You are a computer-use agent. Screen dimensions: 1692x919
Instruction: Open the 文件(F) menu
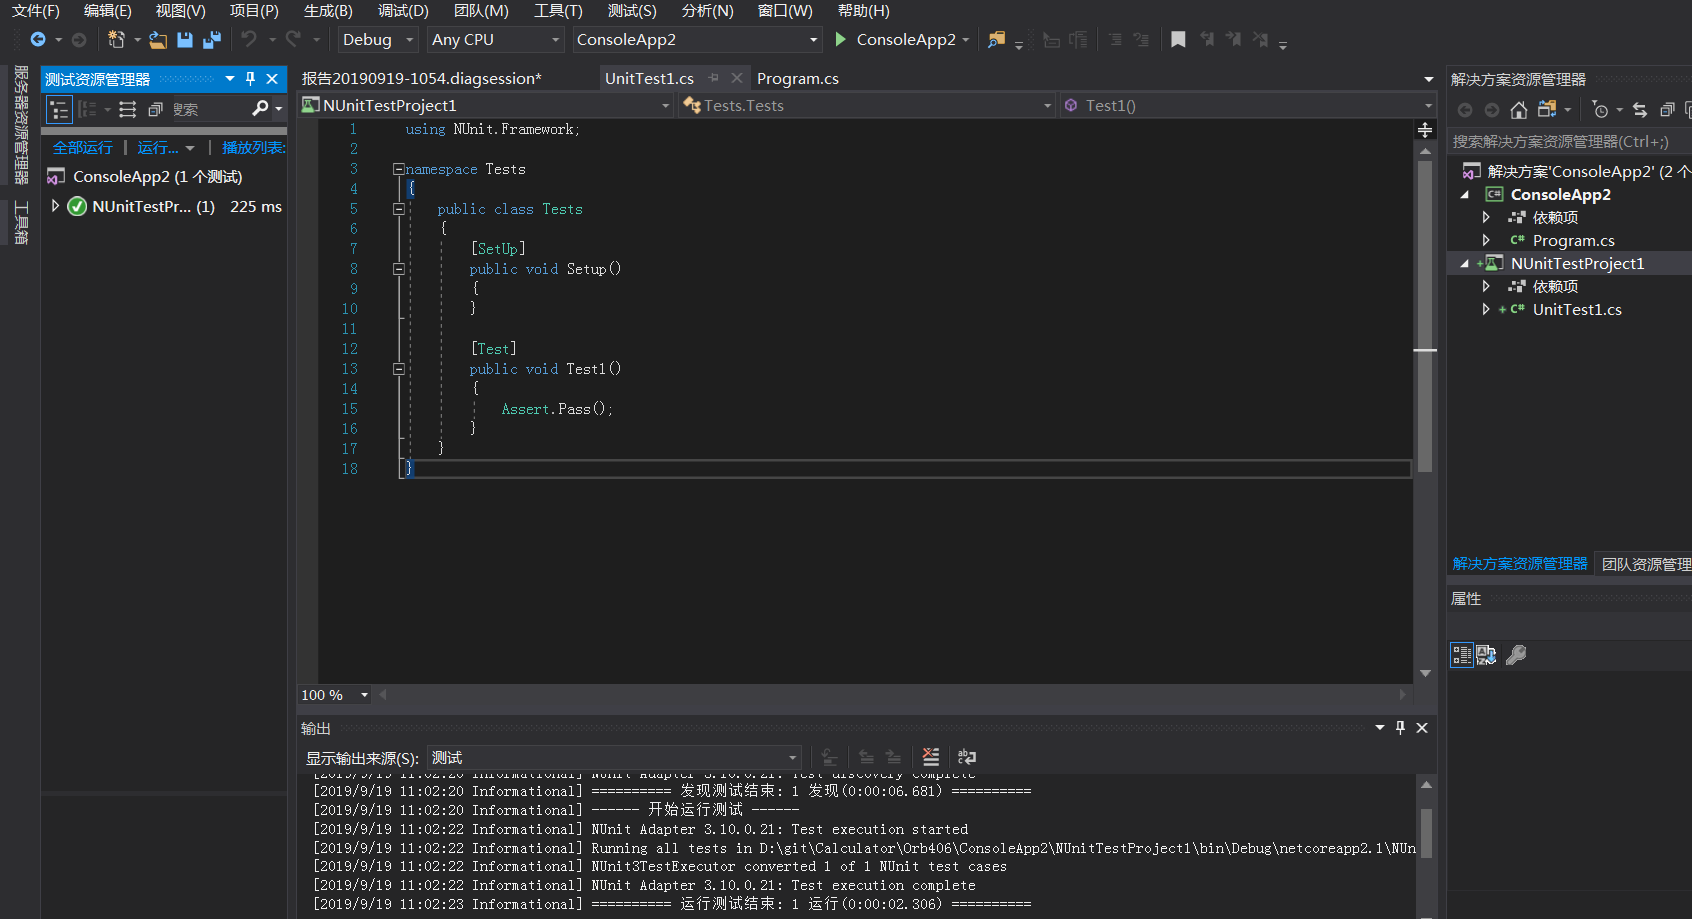36,11
